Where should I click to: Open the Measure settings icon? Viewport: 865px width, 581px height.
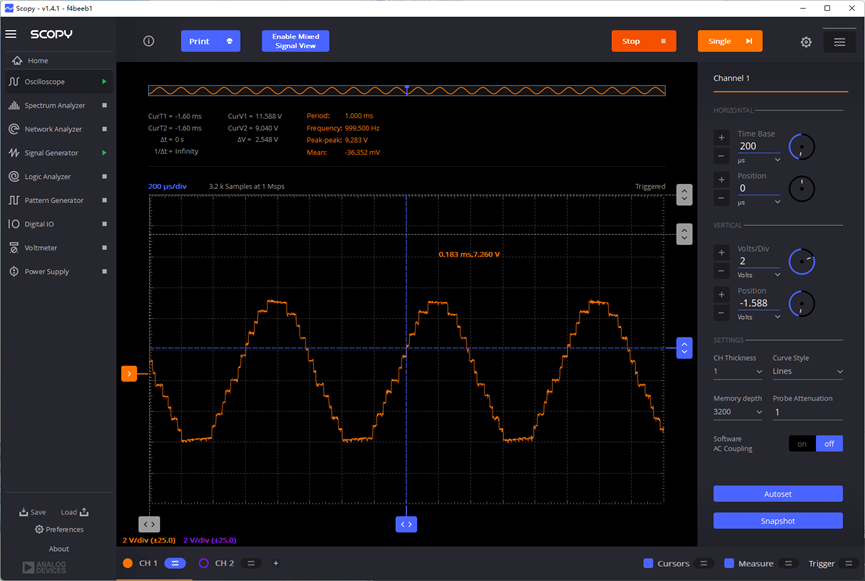pos(788,563)
